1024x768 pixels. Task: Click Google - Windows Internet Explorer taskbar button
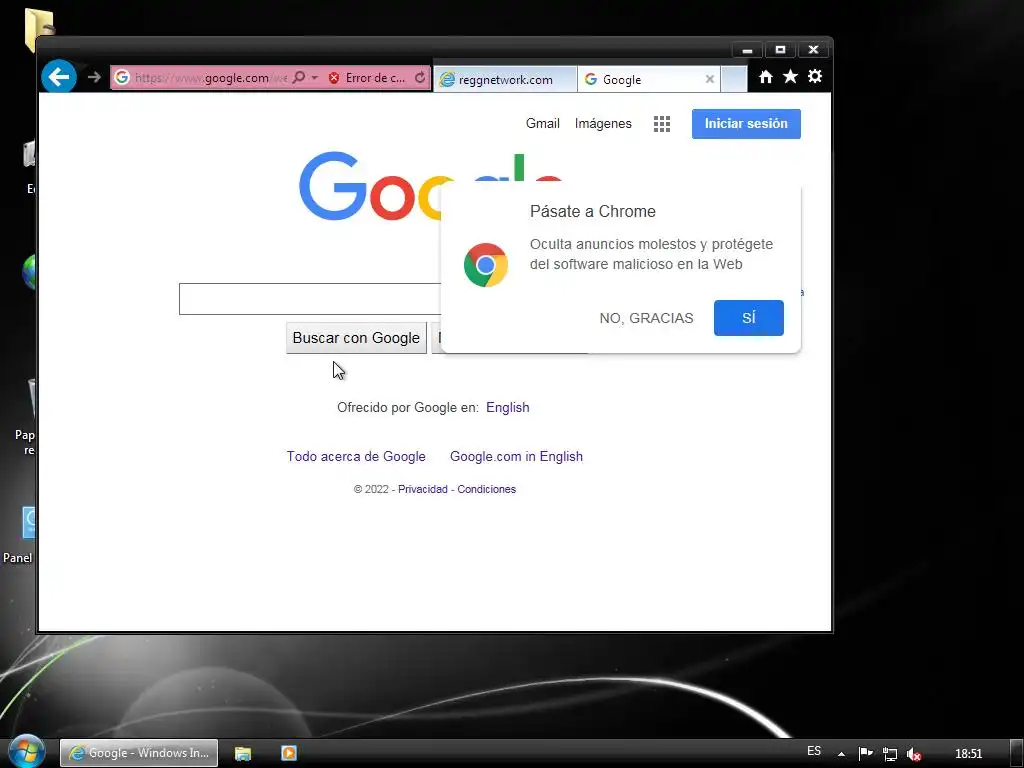coord(139,753)
